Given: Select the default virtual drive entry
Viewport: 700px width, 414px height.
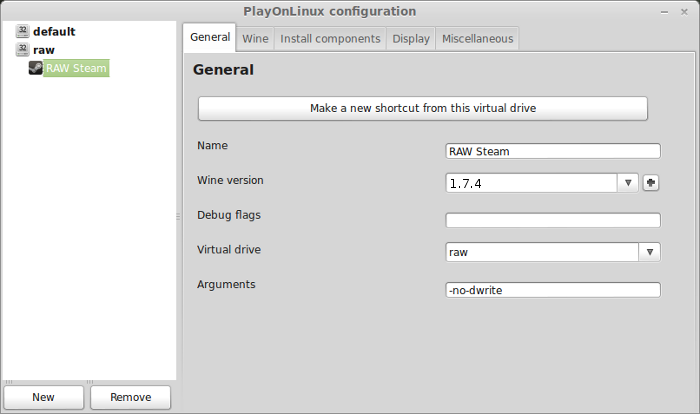Looking at the screenshot, I should pyautogui.click(x=54, y=31).
